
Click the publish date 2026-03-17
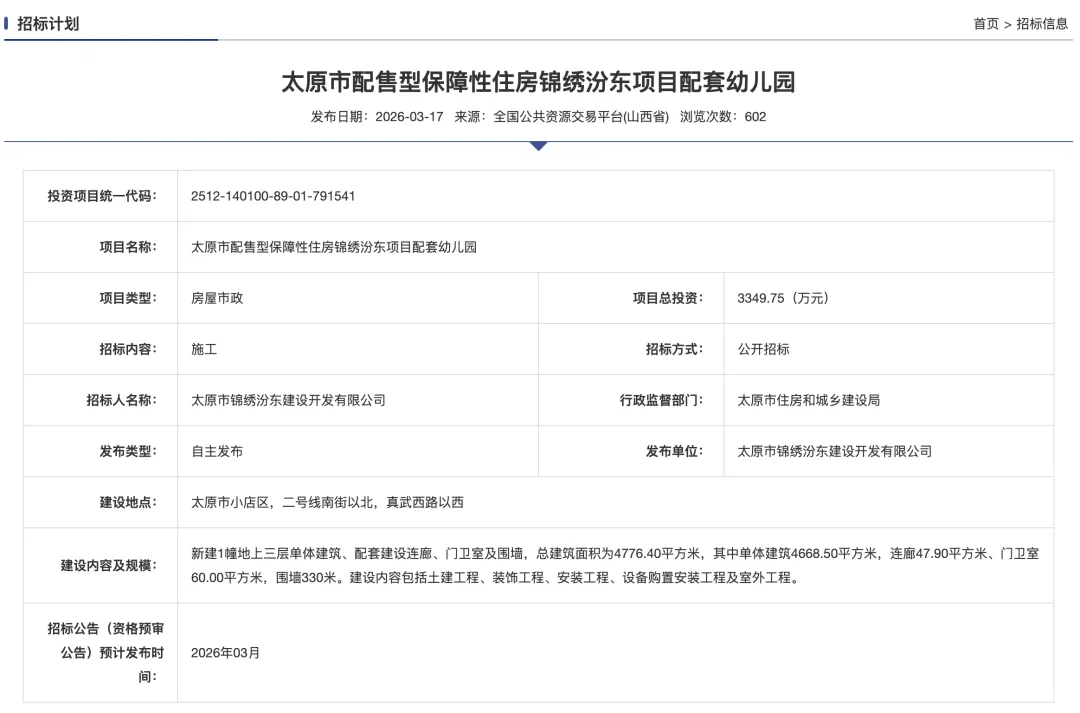(x=409, y=116)
